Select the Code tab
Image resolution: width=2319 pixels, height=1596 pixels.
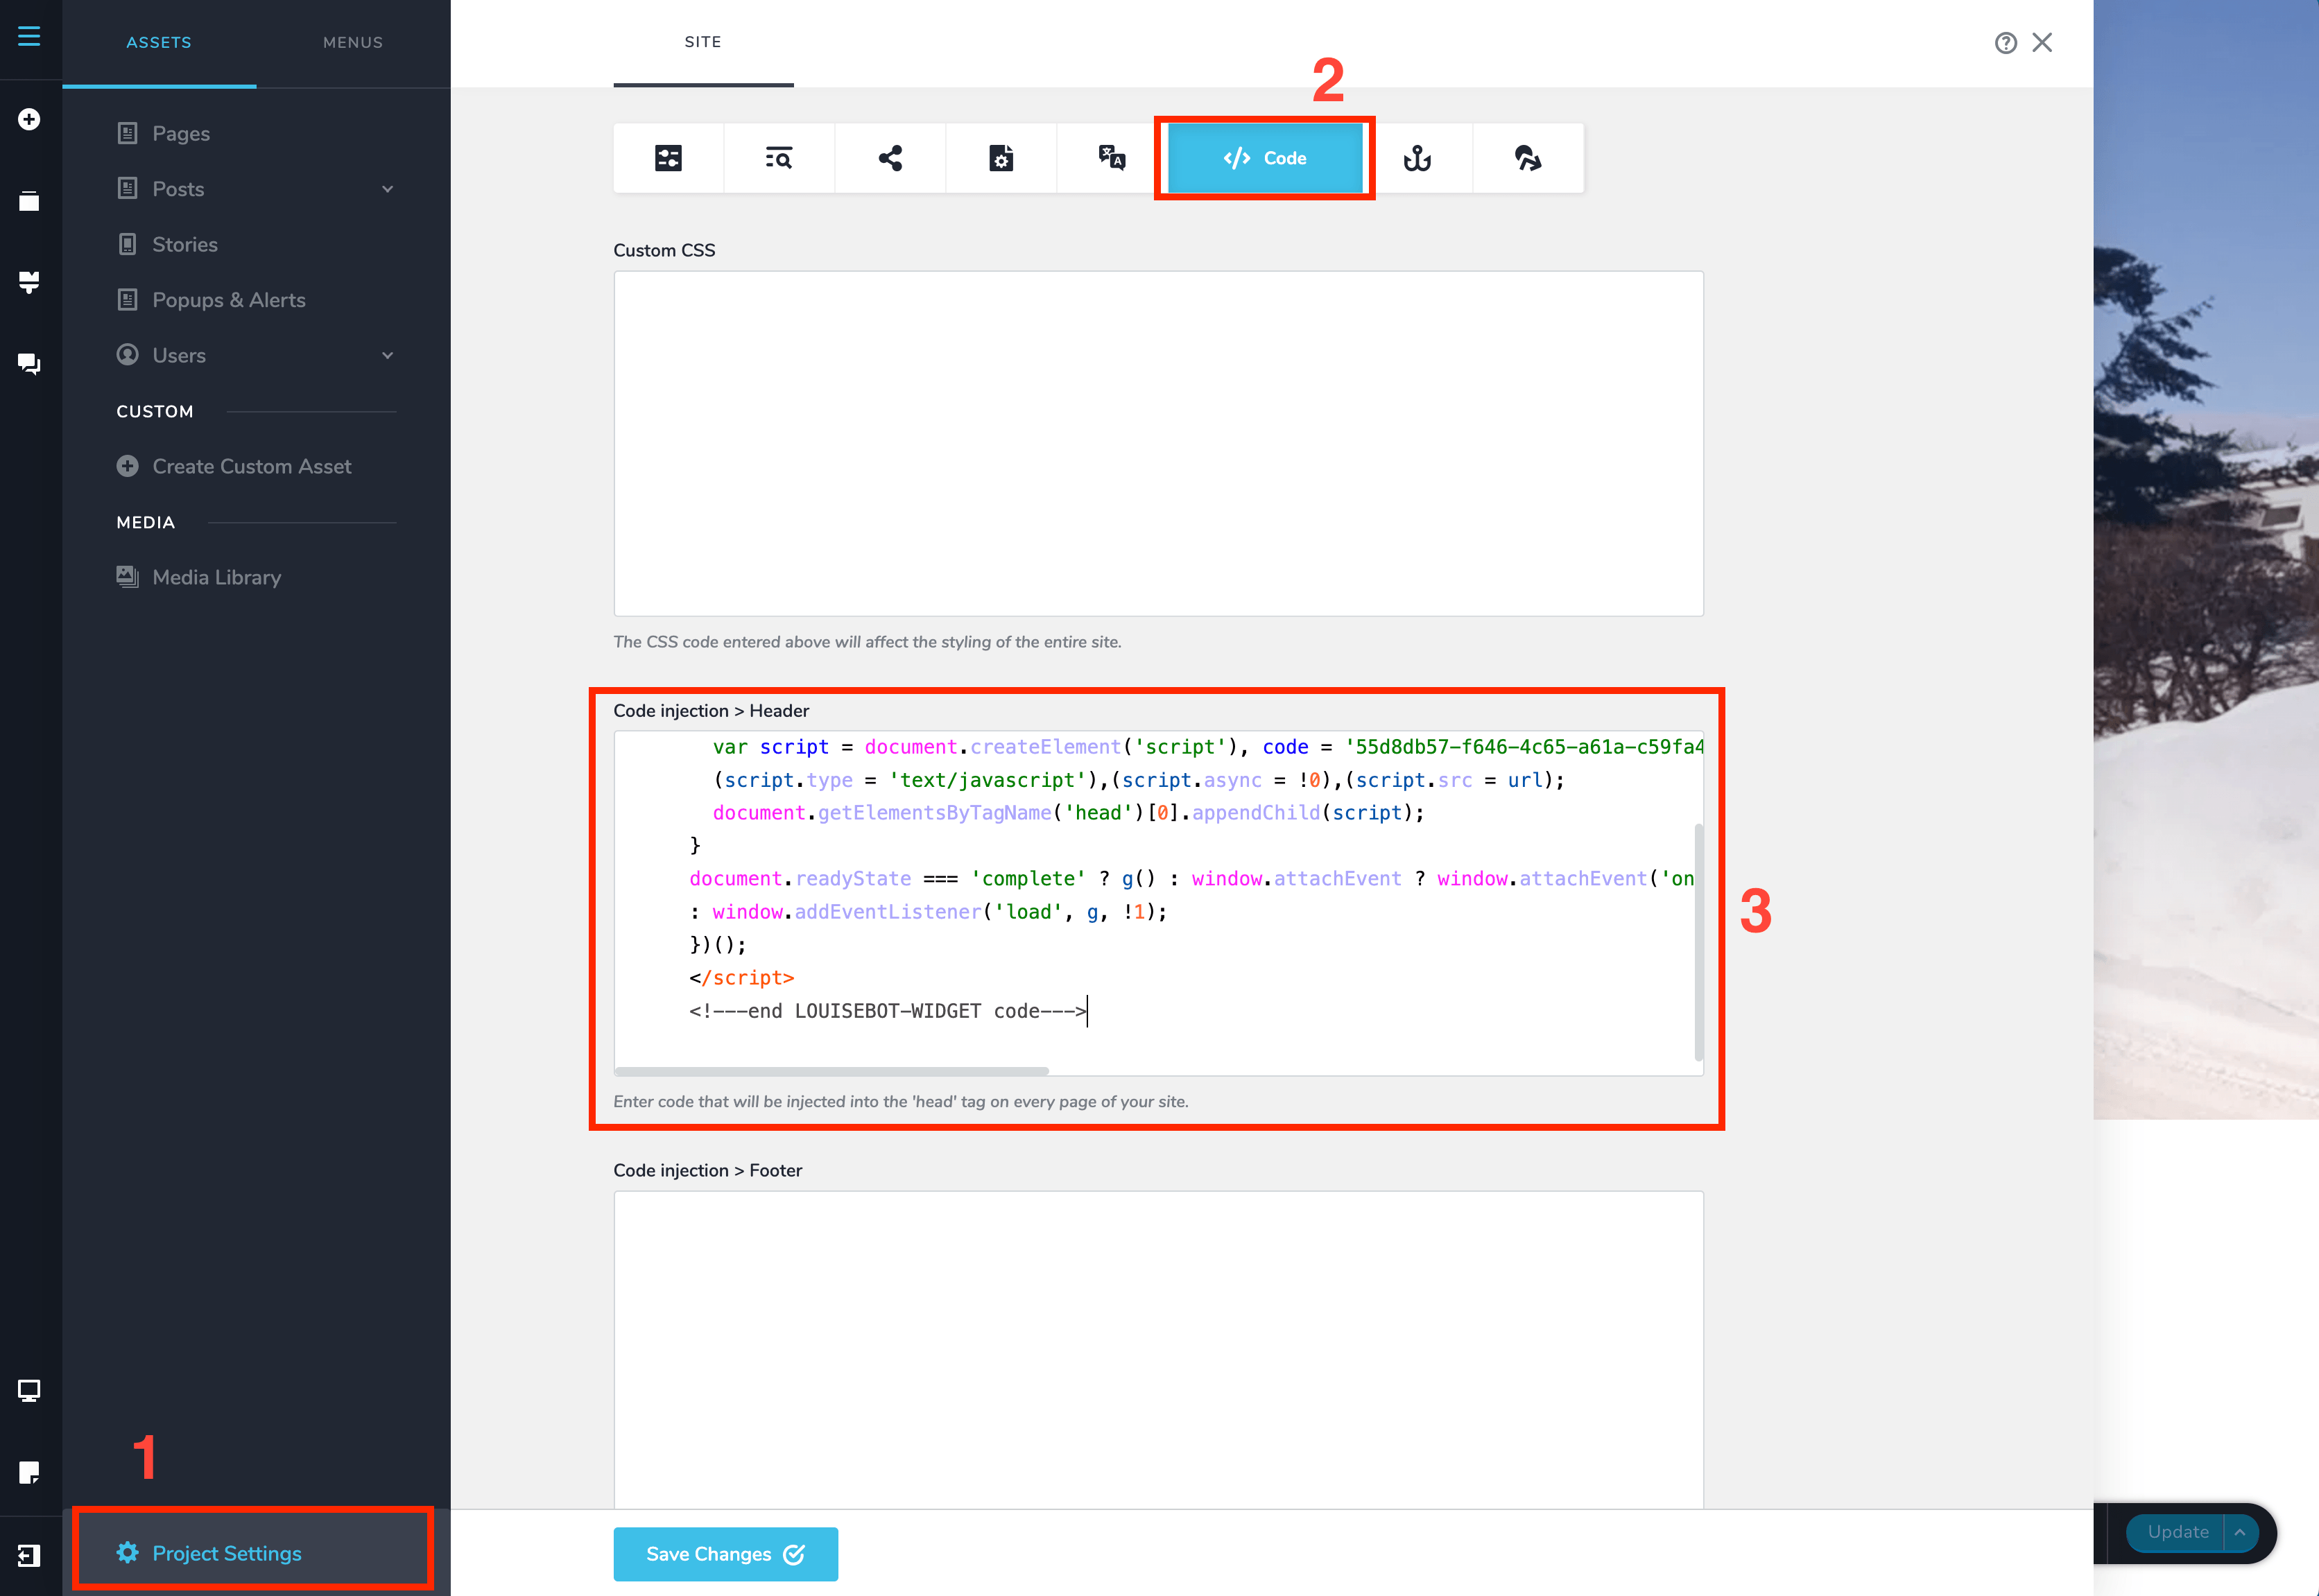(1265, 158)
